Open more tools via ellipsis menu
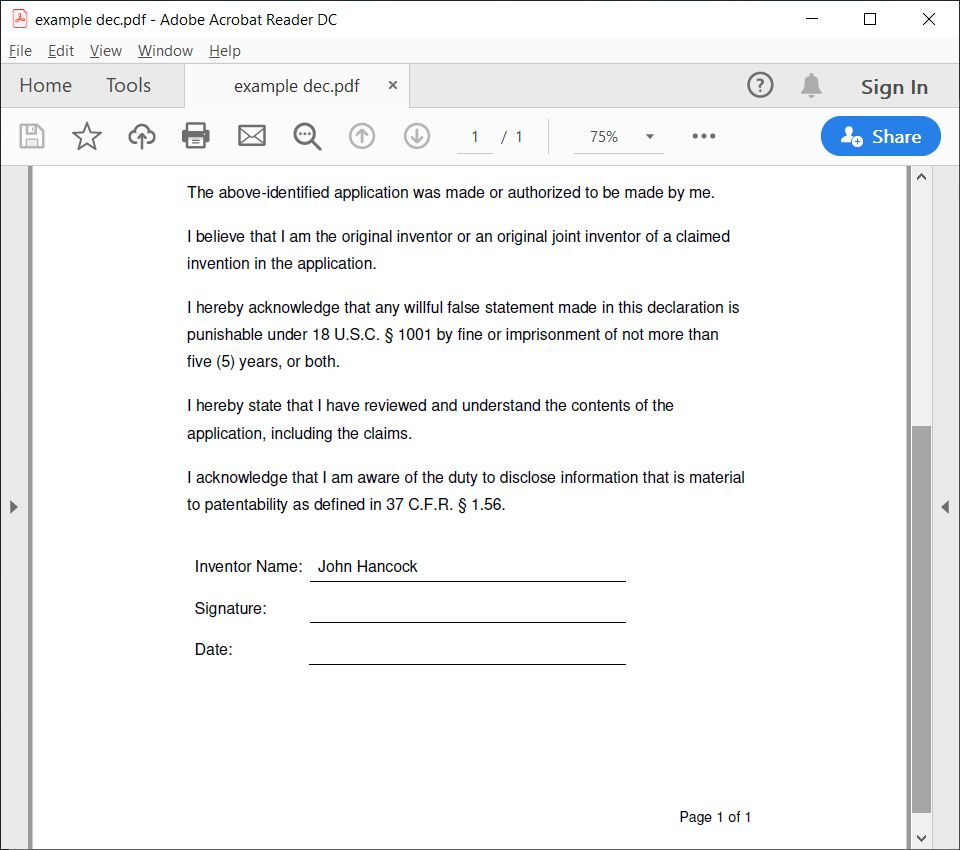The width and height of the screenshot is (960, 850). 703,136
